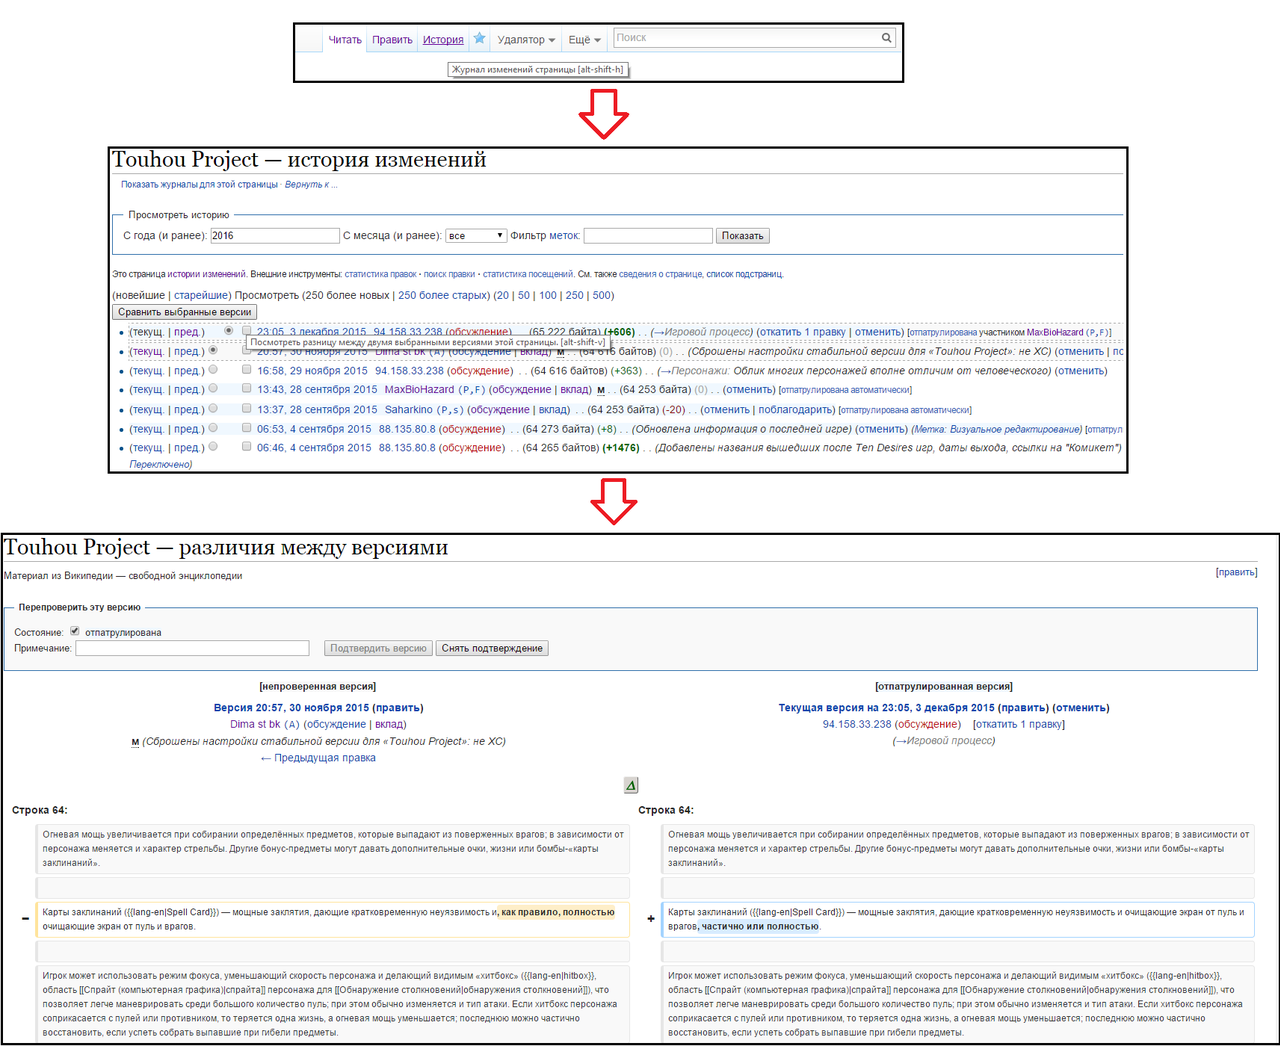
Task: Select radio for 06:53, 4 сентября 2015 revision
Action: tap(213, 427)
